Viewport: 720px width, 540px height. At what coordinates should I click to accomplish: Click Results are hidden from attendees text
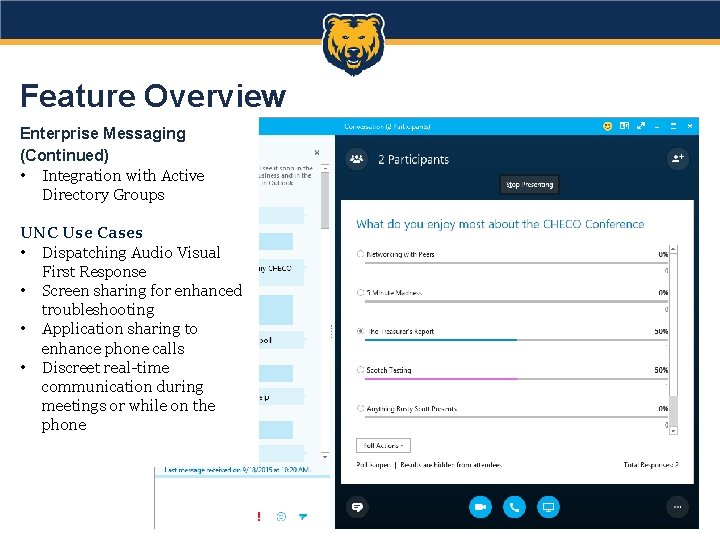click(451, 465)
